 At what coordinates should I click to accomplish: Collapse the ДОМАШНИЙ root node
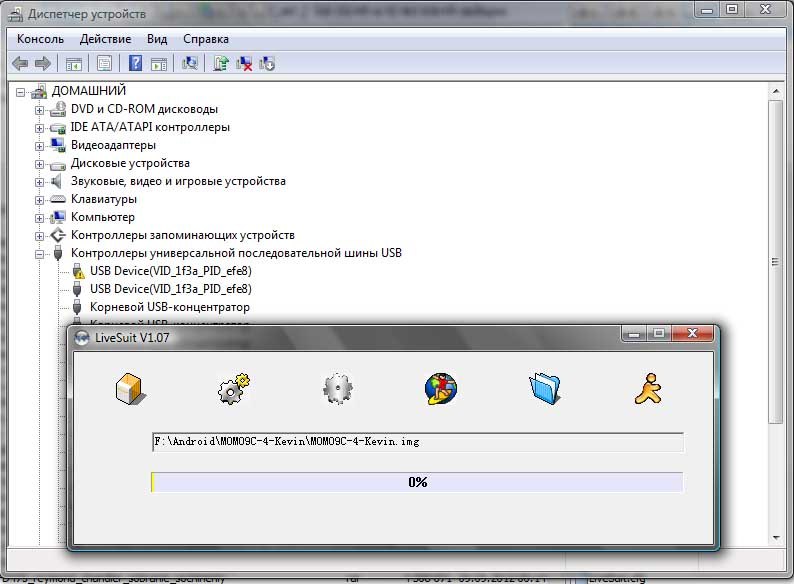coord(21,92)
